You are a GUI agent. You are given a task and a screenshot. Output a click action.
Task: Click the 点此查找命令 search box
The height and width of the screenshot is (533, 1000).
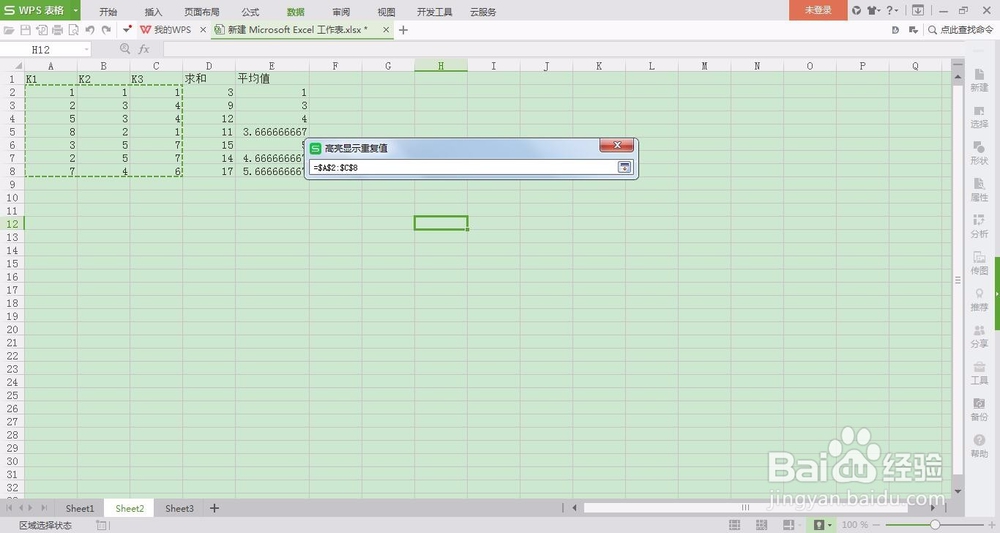coord(960,30)
